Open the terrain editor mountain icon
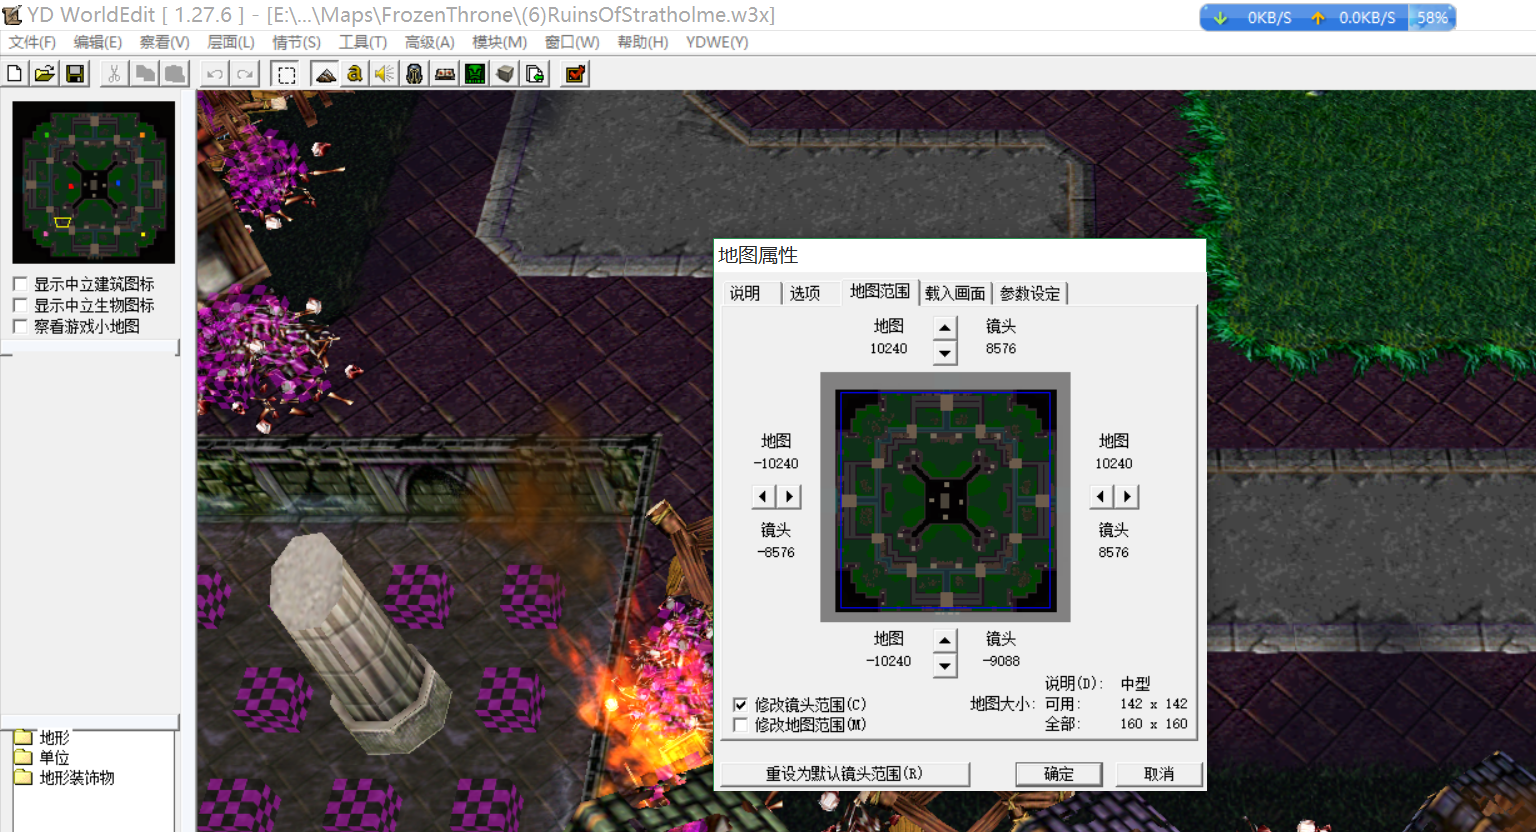Image resolution: width=1536 pixels, height=832 pixels. click(325, 74)
